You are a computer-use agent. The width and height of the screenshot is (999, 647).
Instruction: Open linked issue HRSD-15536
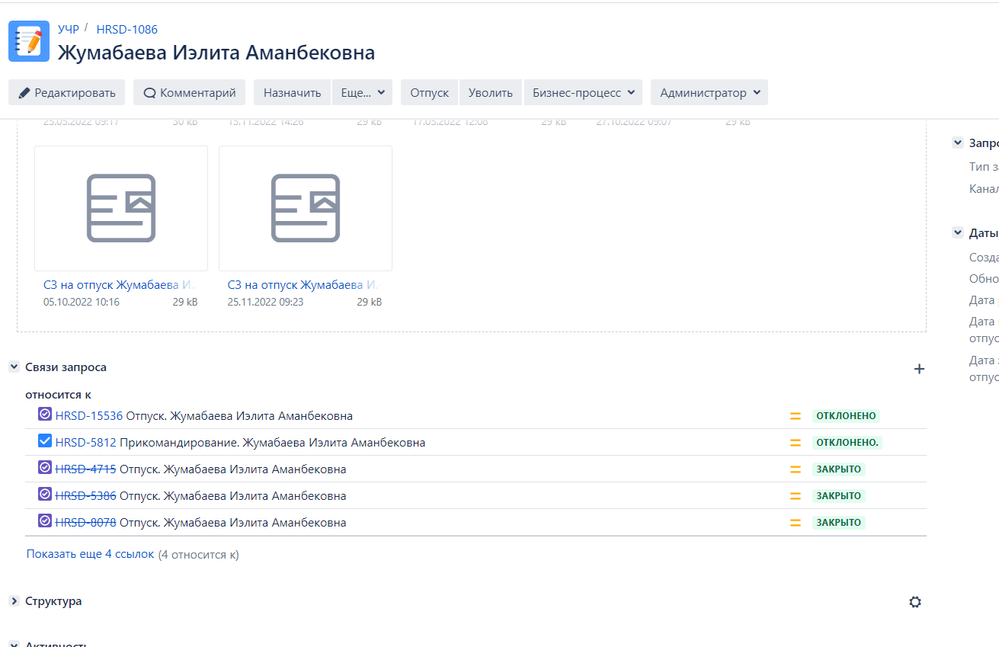pos(89,416)
